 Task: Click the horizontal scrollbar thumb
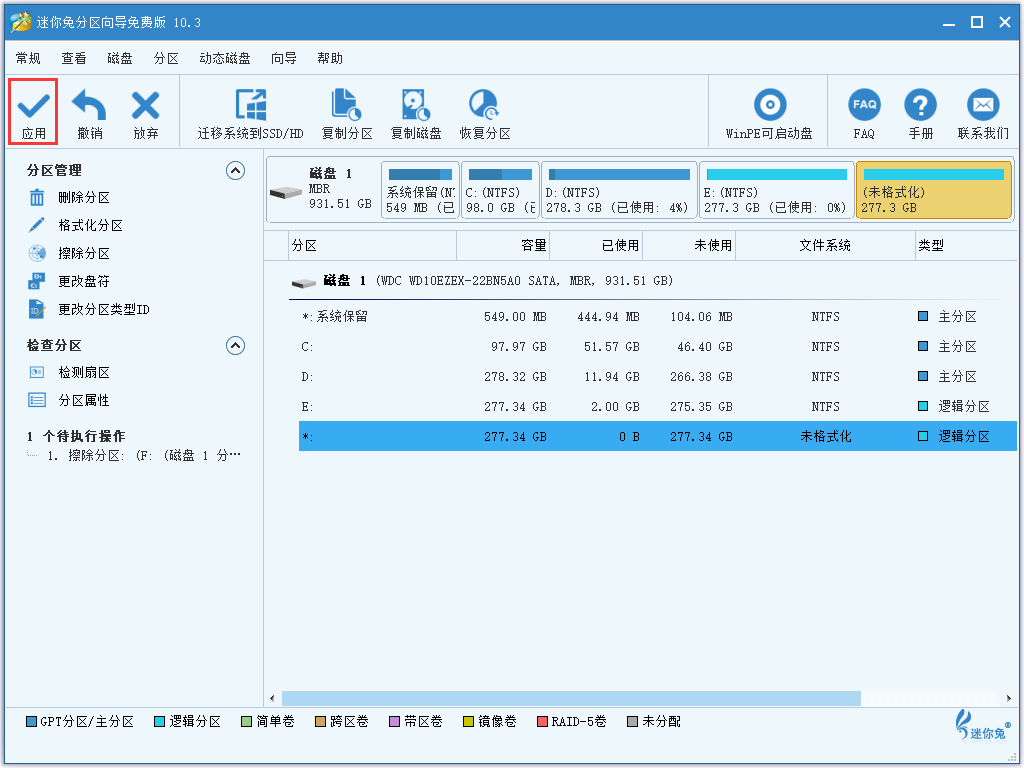(571, 698)
